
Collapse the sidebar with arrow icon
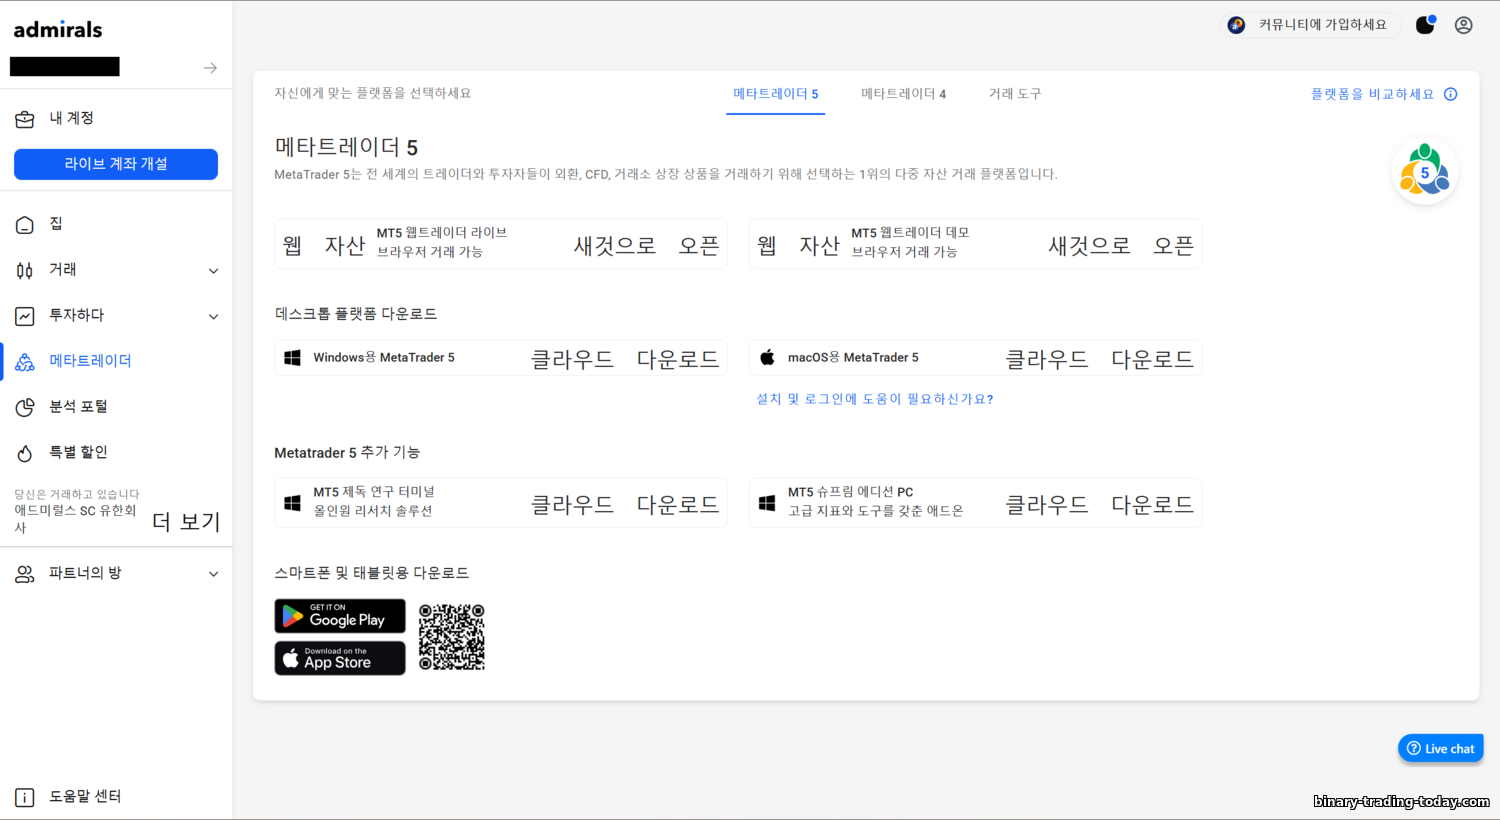pos(210,68)
